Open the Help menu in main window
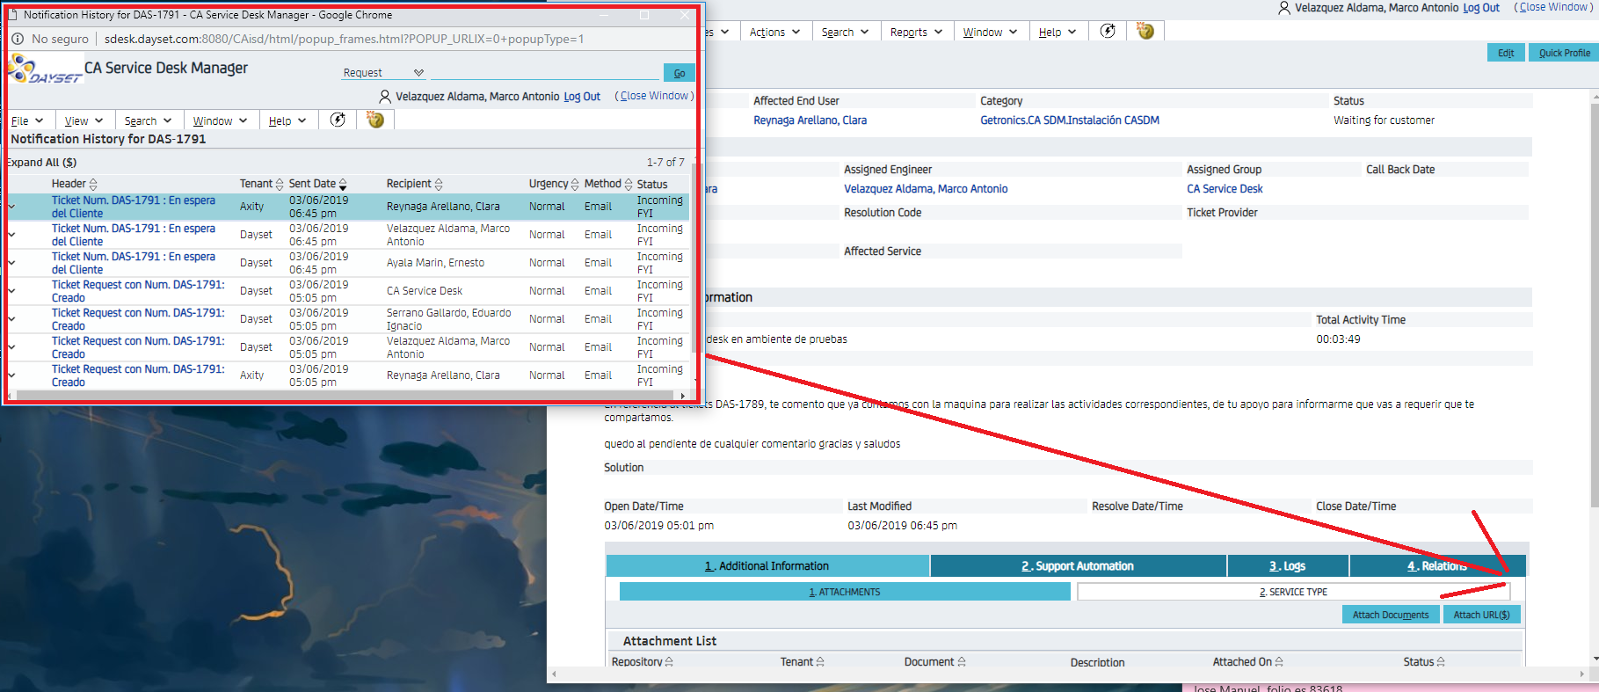 (x=1057, y=32)
